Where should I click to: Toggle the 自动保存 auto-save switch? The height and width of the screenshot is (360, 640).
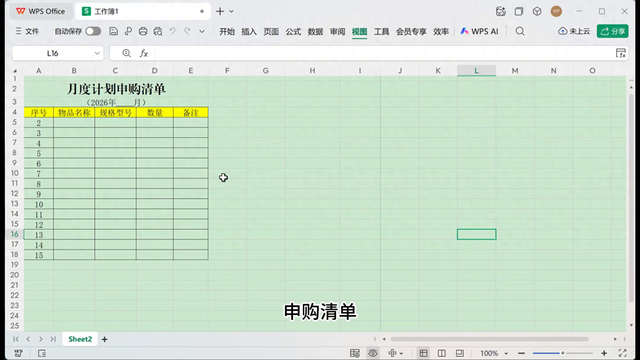(93, 31)
